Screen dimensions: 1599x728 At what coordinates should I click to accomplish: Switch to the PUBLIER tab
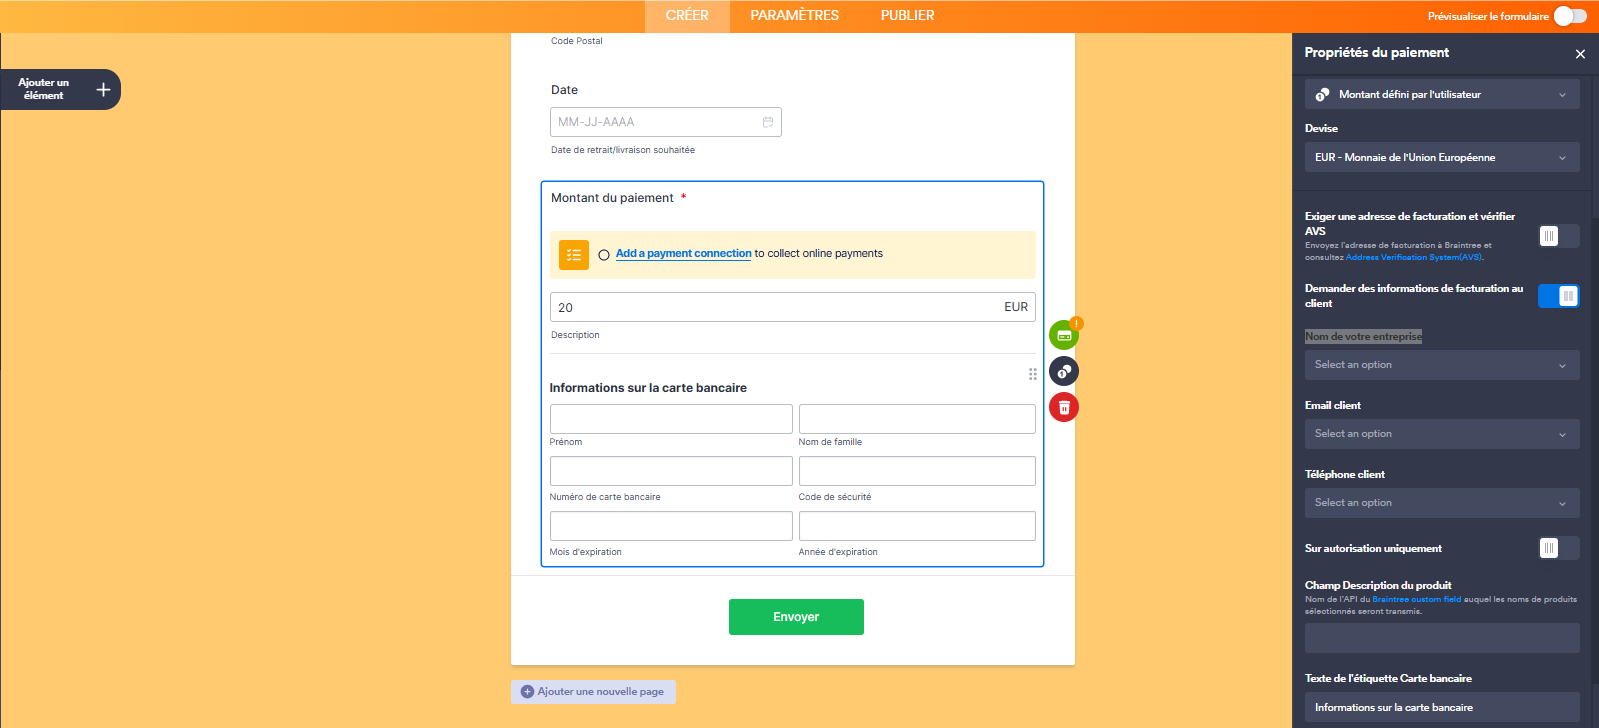(908, 16)
